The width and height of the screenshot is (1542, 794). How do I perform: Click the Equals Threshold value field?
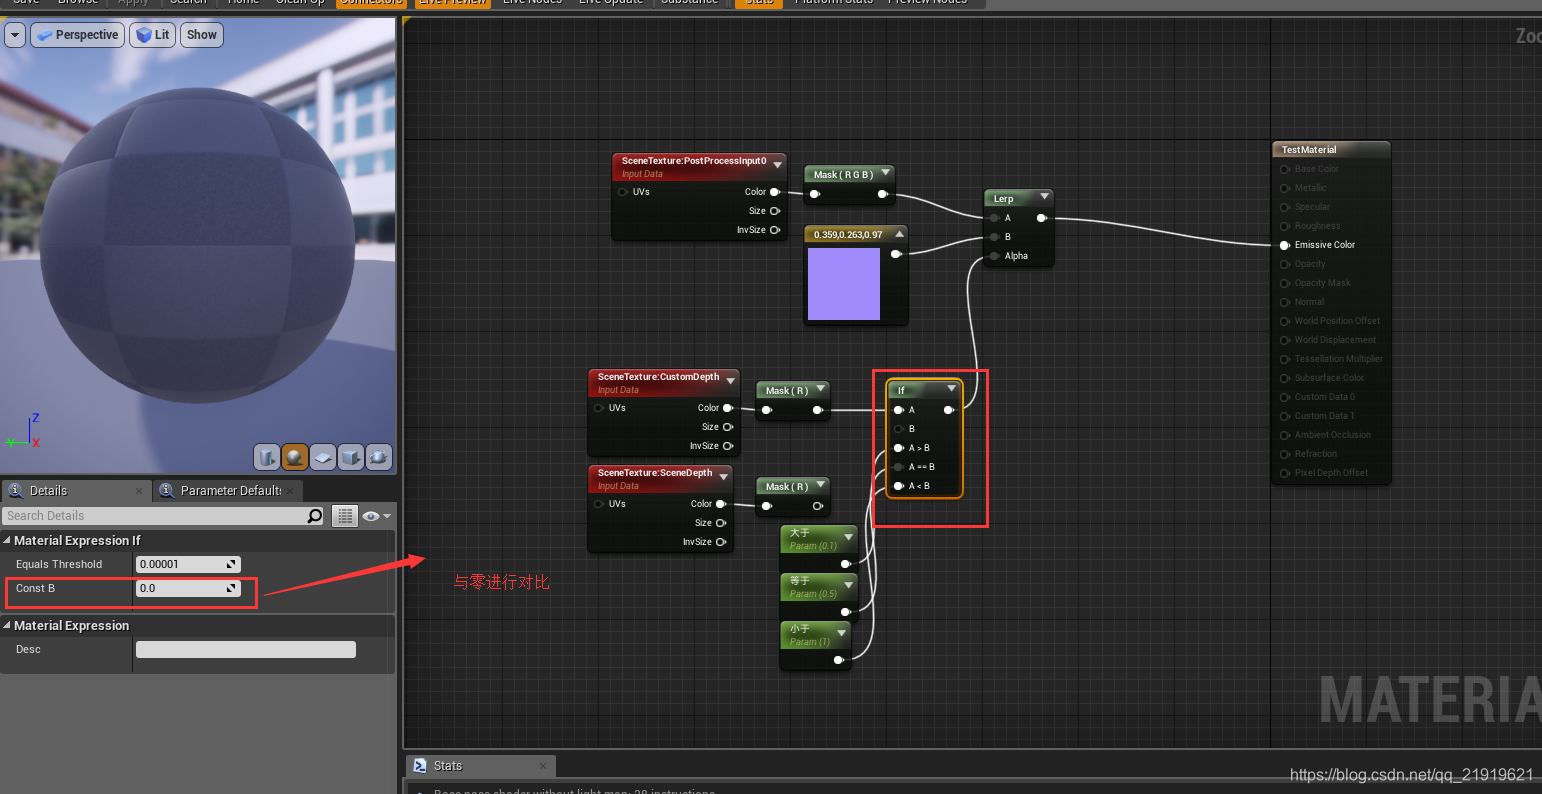[188, 564]
